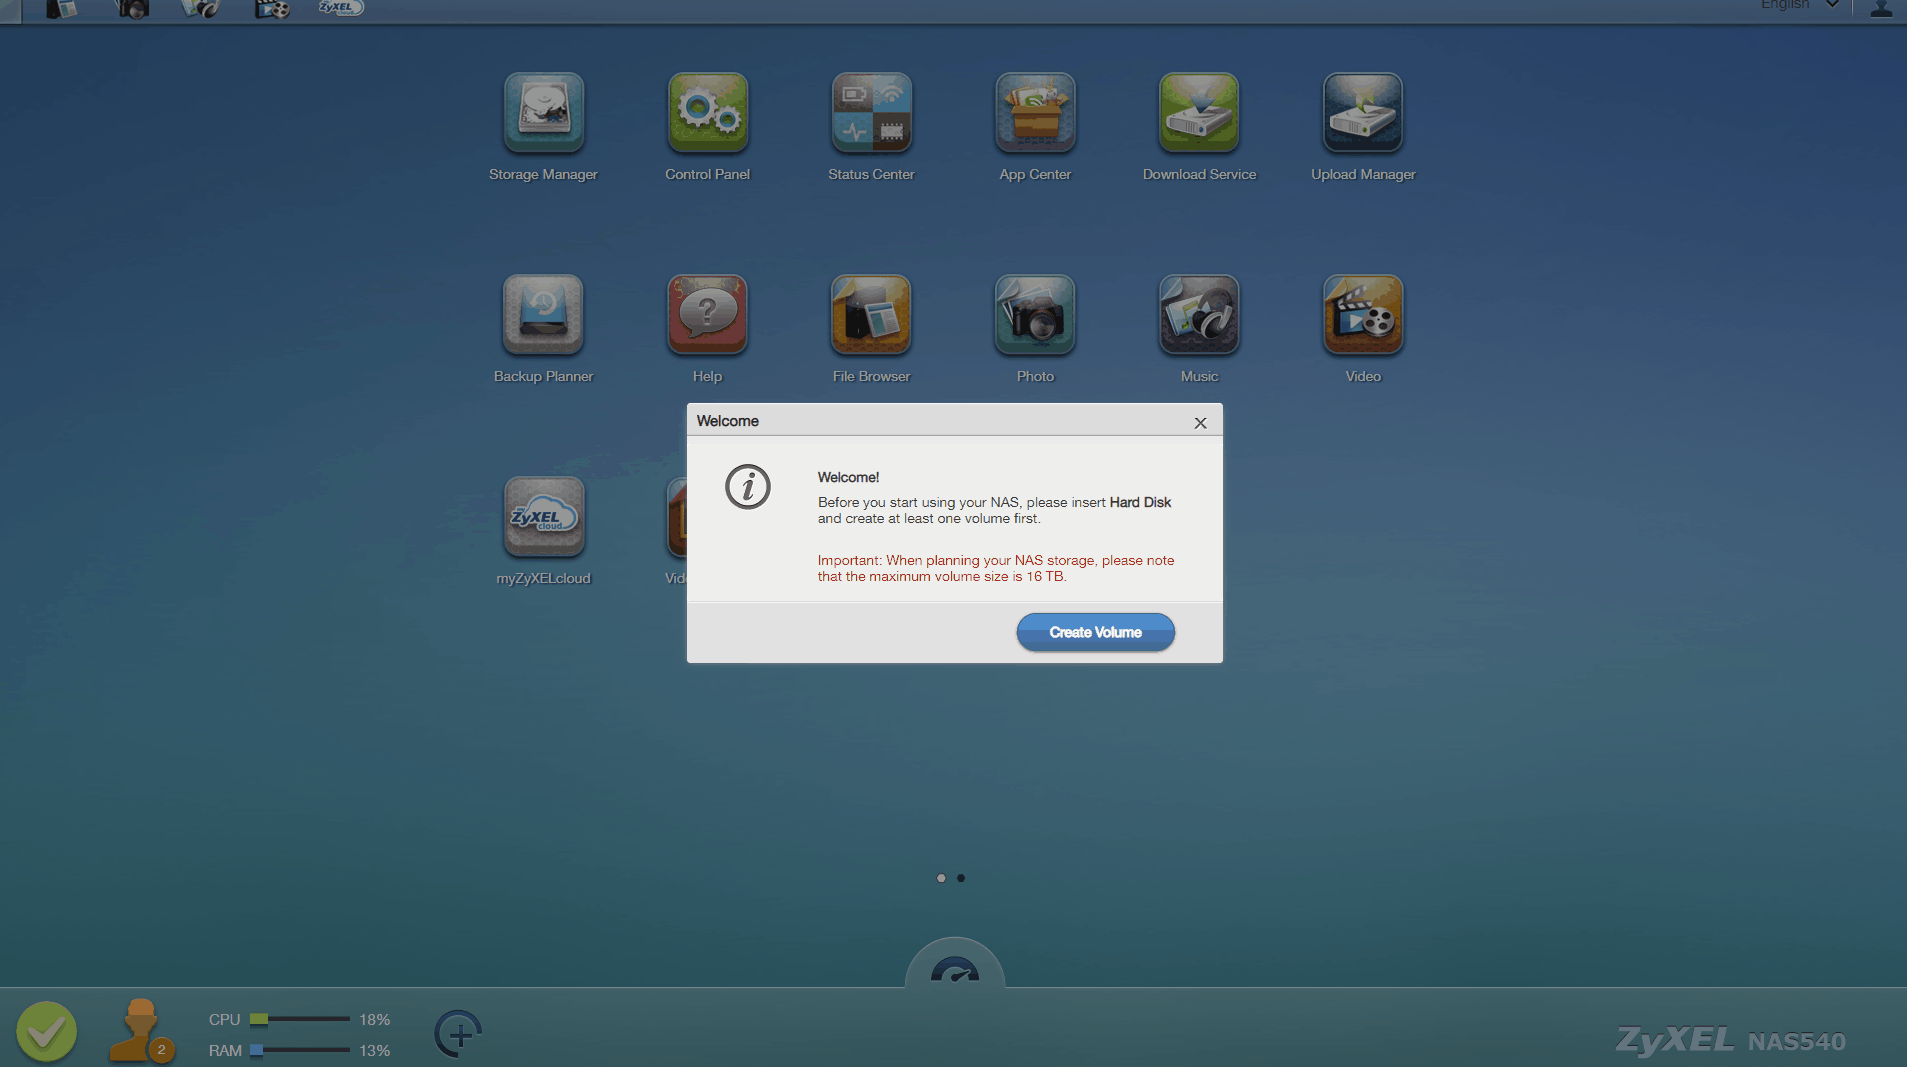
Task: Open ZyXEL cloud shortcut in top bar
Action: 341,7
